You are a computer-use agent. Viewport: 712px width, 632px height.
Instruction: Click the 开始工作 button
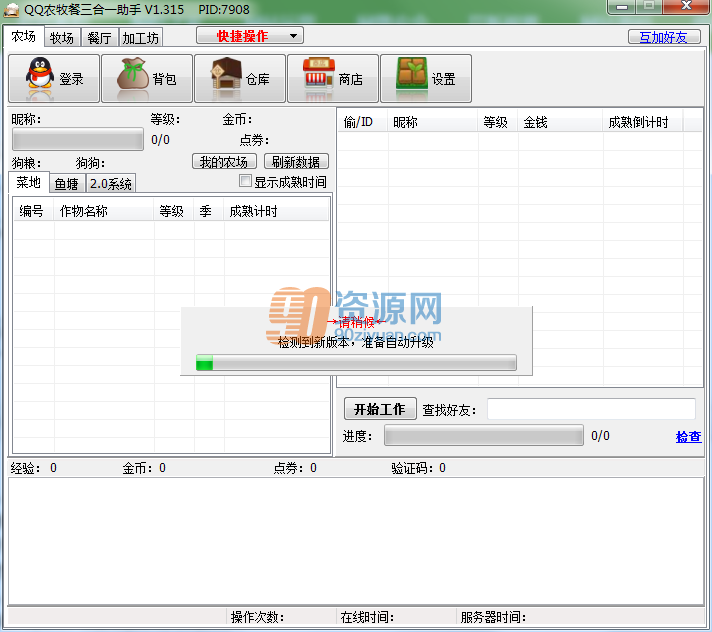point(380,409)
